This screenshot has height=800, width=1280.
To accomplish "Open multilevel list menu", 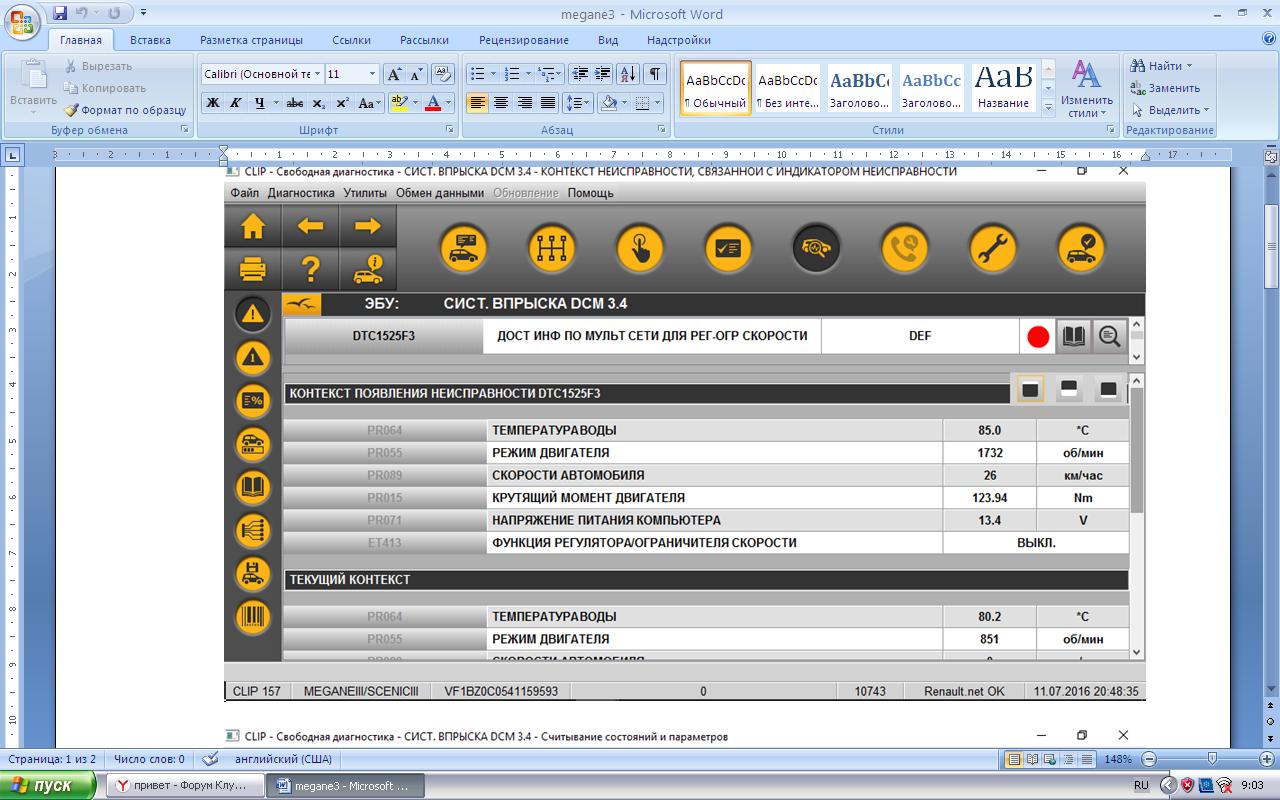I will [549, 74].
